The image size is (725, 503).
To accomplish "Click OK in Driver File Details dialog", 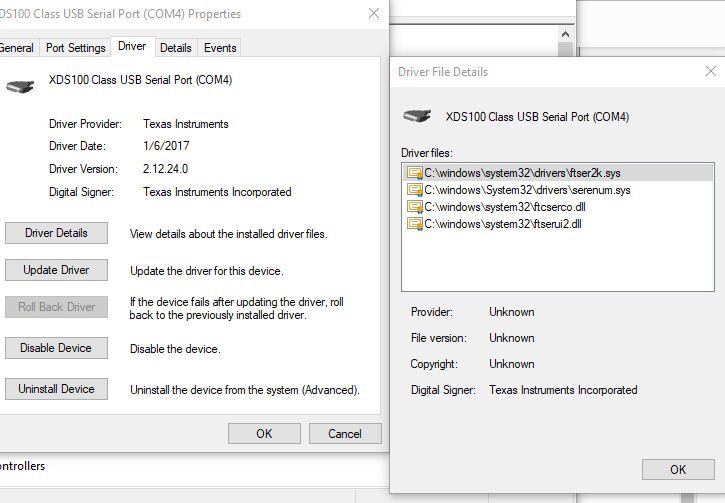I will point(678,470).
